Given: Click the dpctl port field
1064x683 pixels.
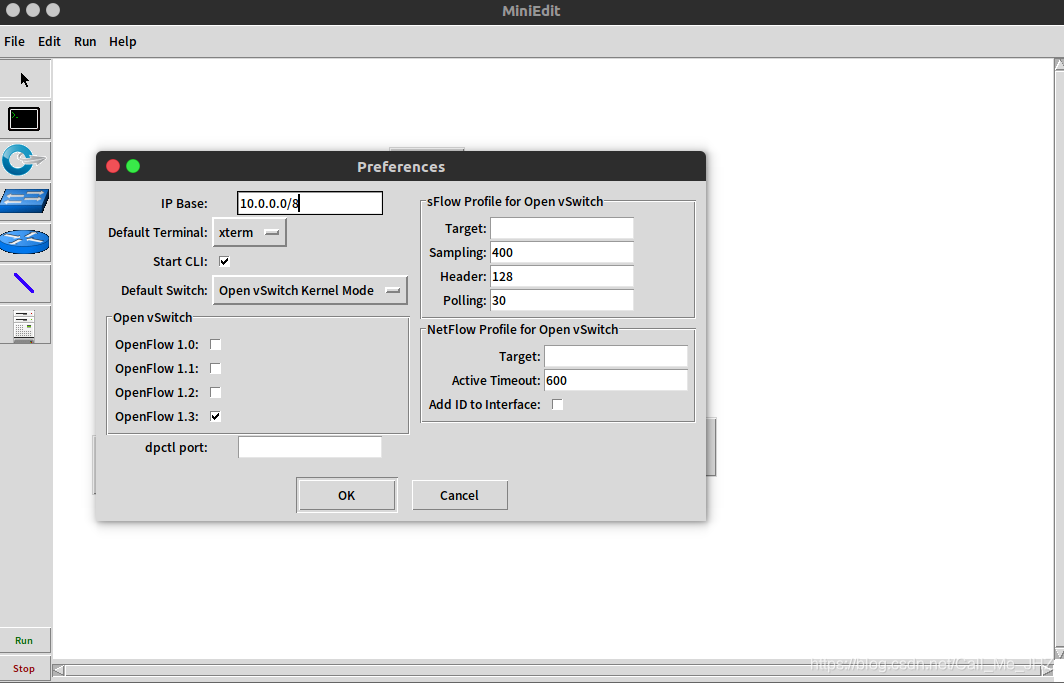Looking at the screenshot, I should pyautogui.click(x=310, y=447).
